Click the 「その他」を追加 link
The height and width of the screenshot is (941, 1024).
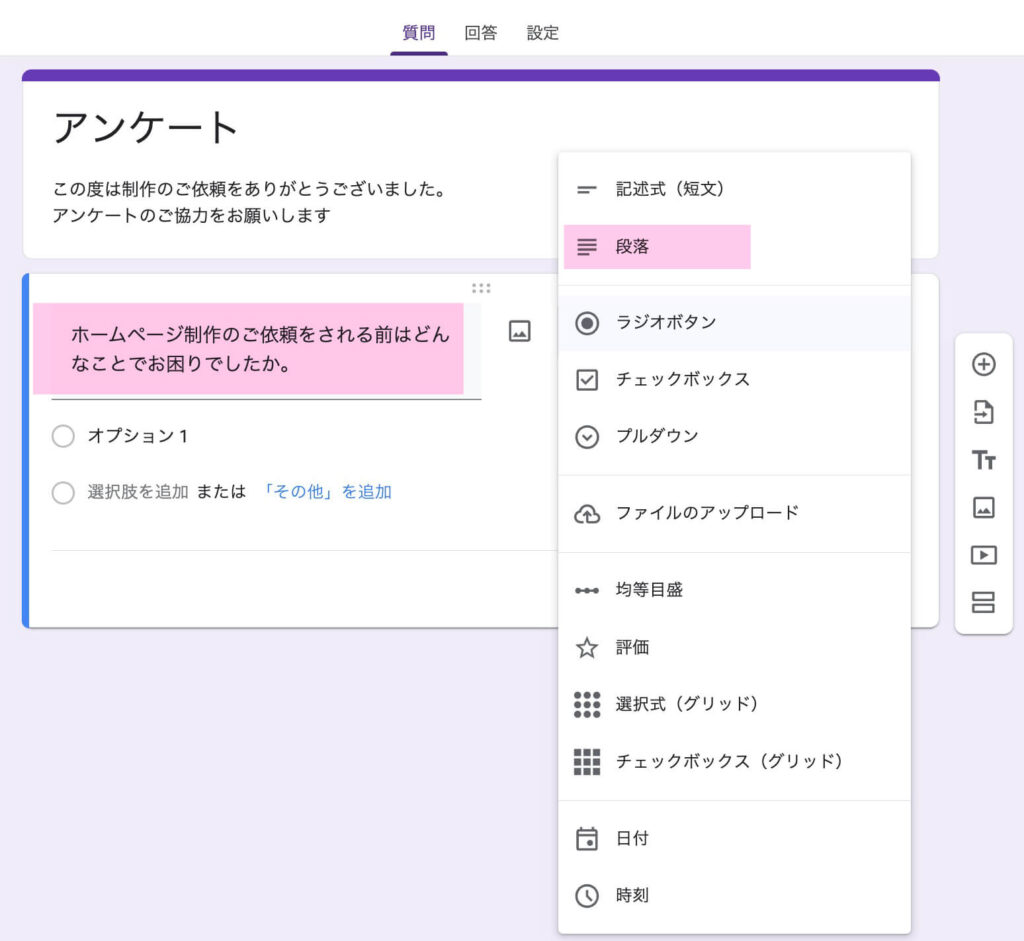pos(326,492)
